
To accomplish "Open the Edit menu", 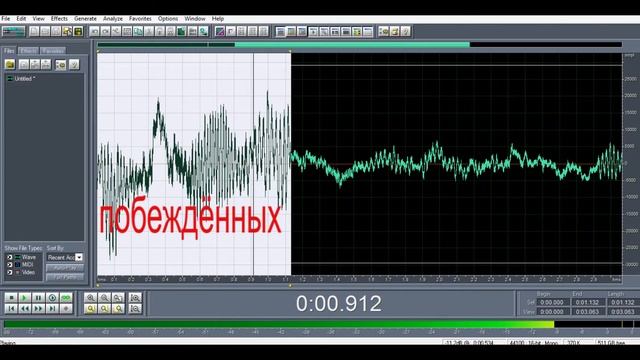I will 21,18.
